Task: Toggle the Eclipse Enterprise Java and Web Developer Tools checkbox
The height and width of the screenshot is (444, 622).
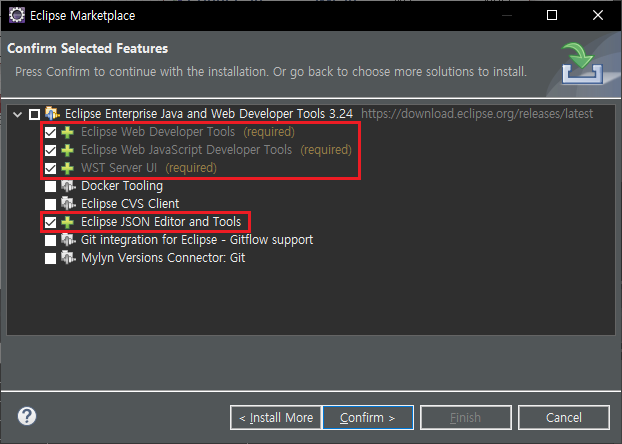Action: point(35,115)
